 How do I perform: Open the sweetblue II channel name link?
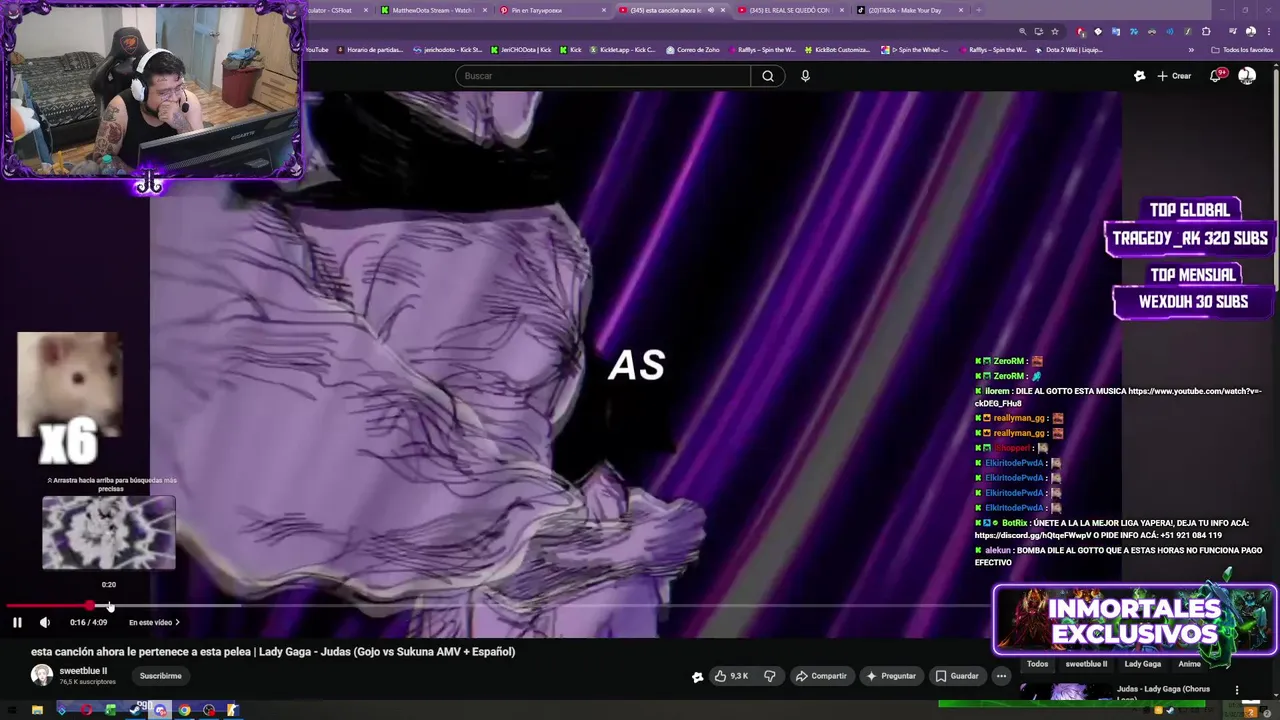(x=83, y=671)
